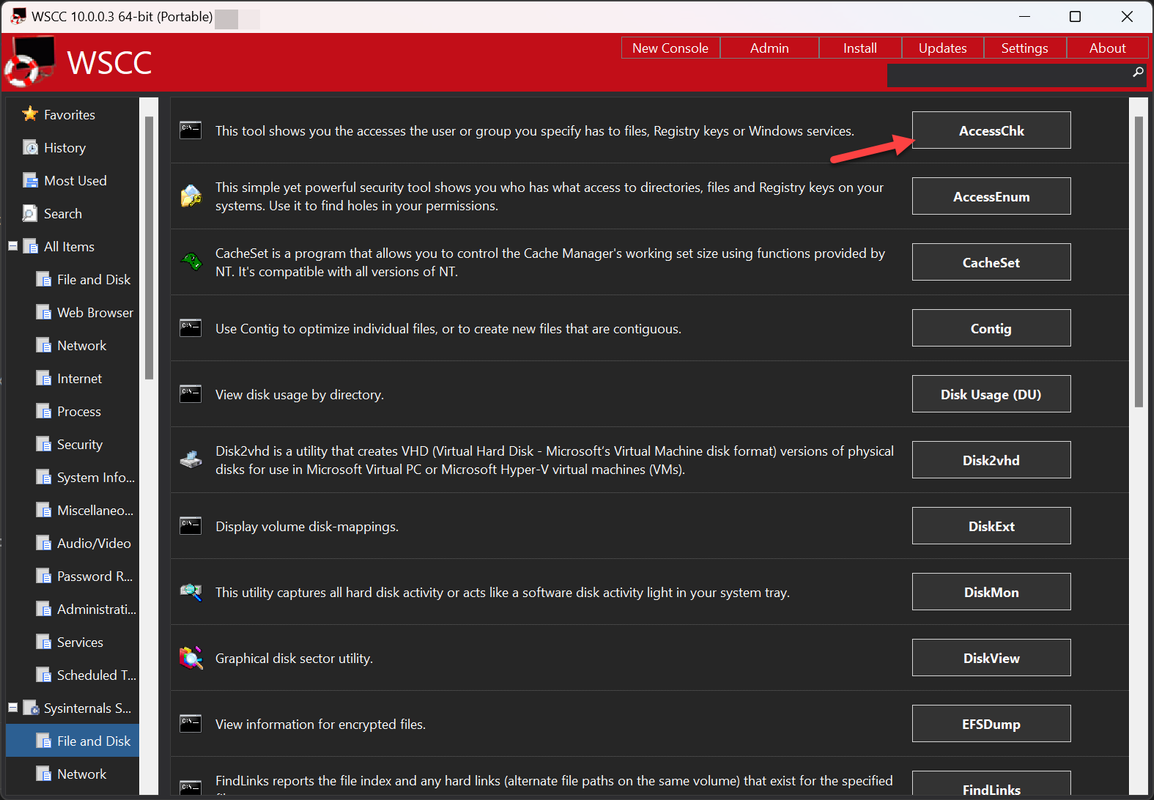Click the DiskExt console icon
This screenshot has width=1154, height=800.
point(191,526)
